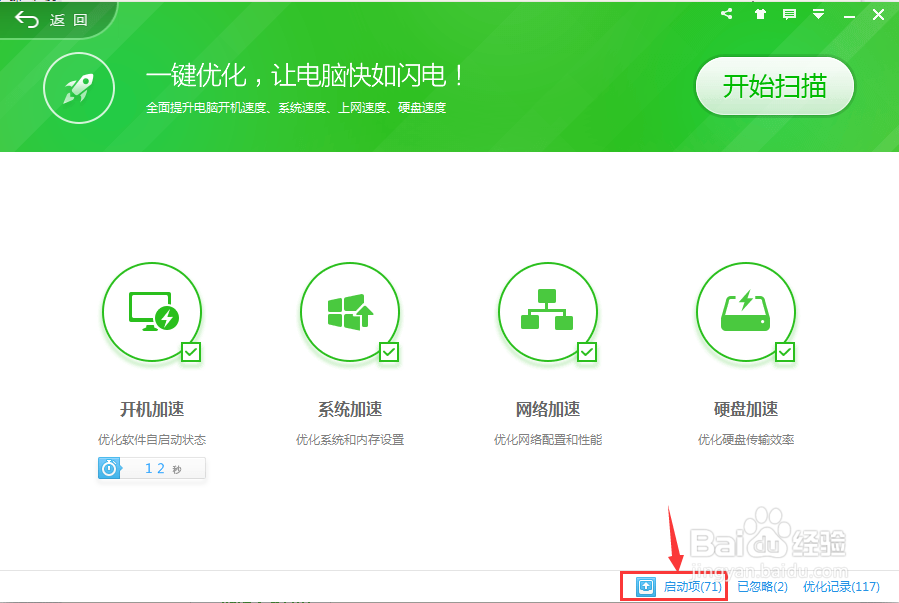The image size is (899, 603).
Task: Uncheck the 网络加速 checkbox
Action: coord(587,352)
